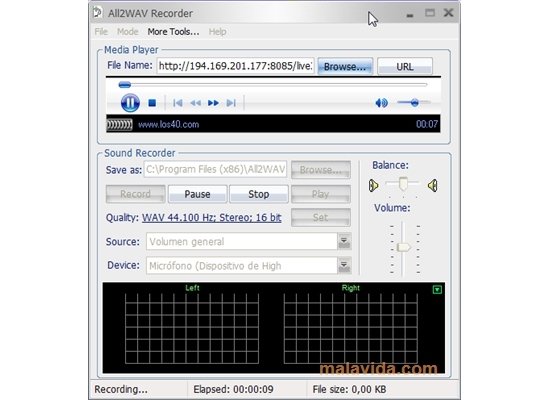Click the Recording... status text
The height and width of the screenshot is (400, 550).
[x=121, y=389]
